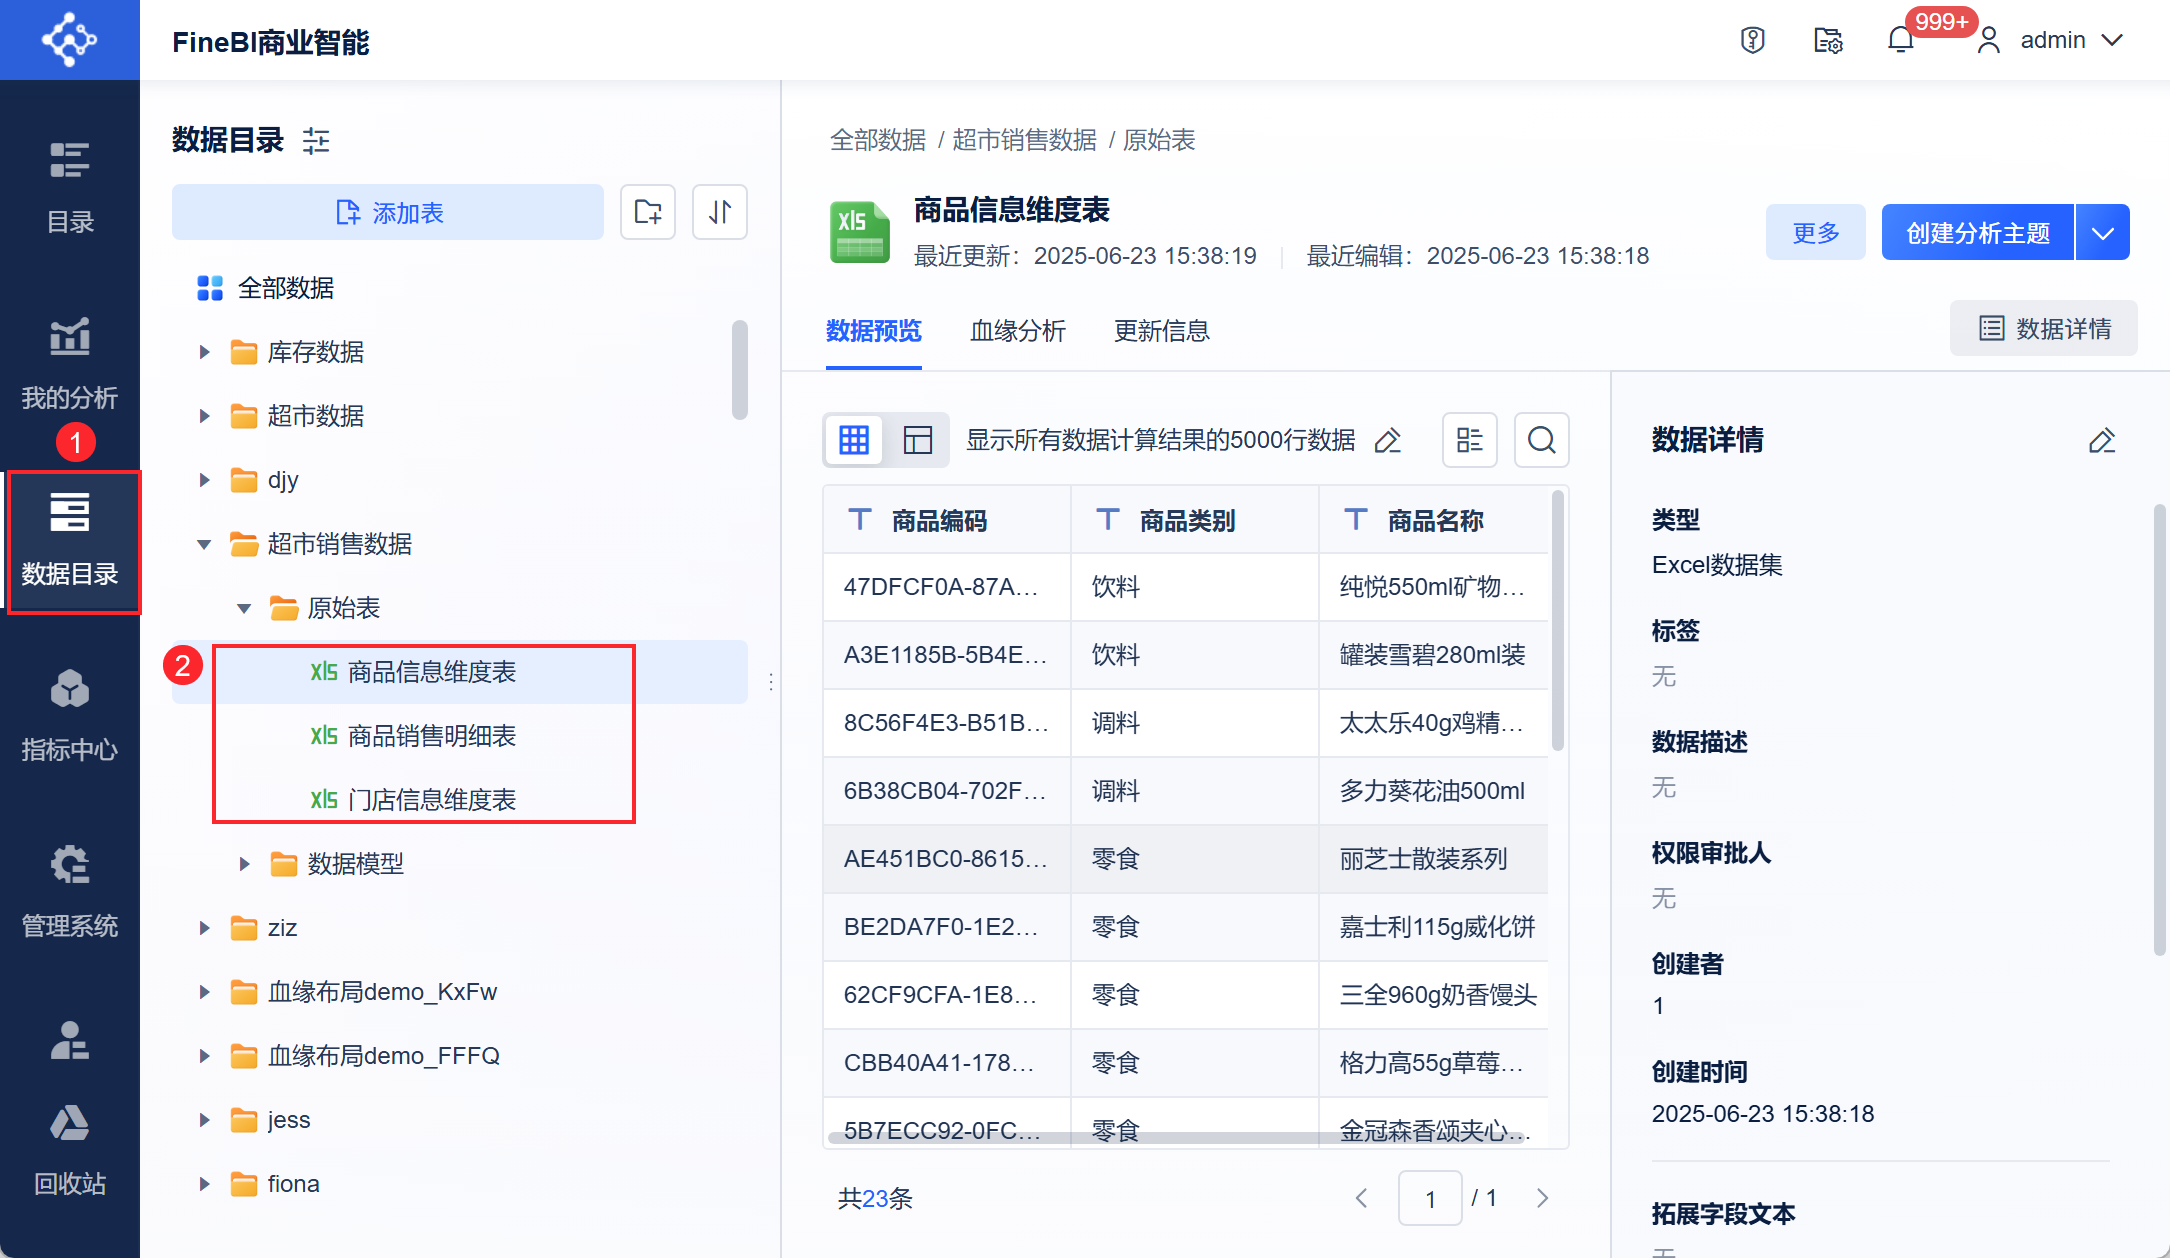The height and width of the screenshot is (1258, 2170).
Task: Open the filter icon beside 数据目录 title
Action: pos(316,141)
